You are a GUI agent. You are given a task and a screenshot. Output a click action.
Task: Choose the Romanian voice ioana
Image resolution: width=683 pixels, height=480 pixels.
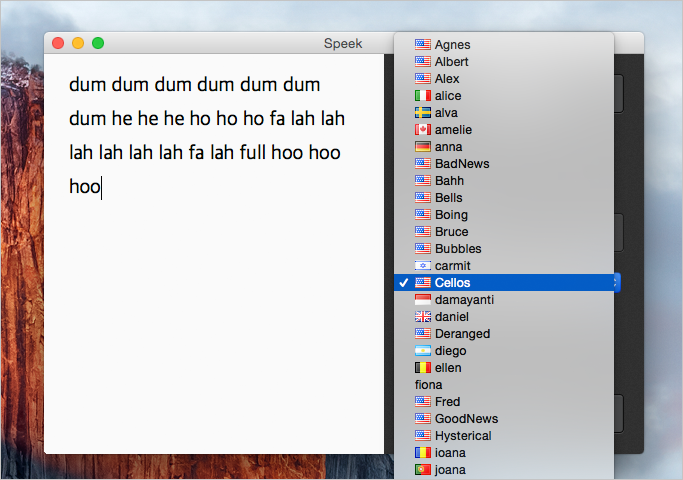pyautogui.click(x=504, y=452)
